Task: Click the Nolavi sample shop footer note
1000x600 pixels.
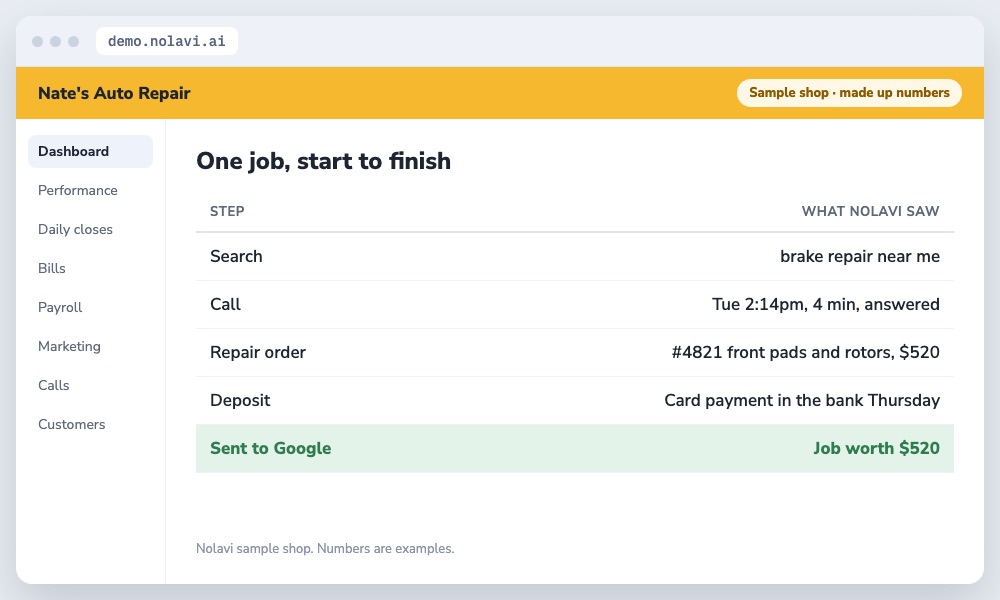Action: (x=325, y=548)
